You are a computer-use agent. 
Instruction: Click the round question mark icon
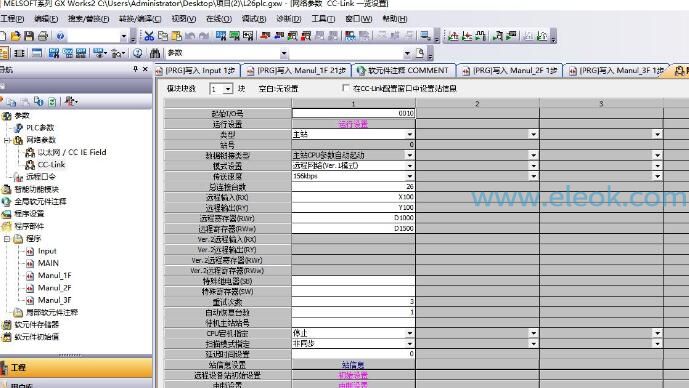138,53
